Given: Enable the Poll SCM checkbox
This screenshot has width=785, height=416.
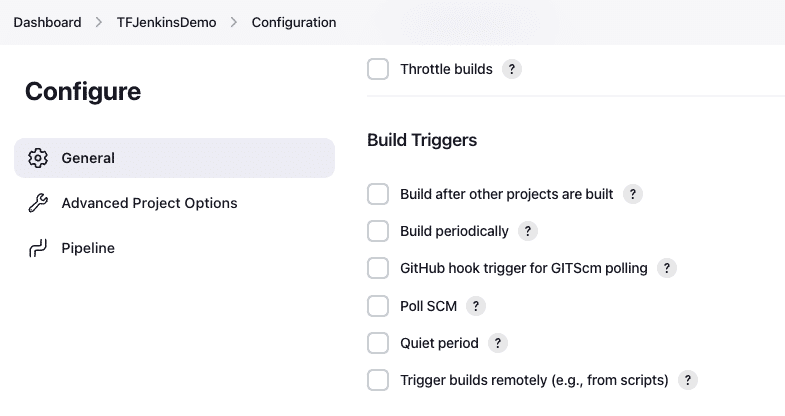Looking at the screenshot, I should (378, 306).
